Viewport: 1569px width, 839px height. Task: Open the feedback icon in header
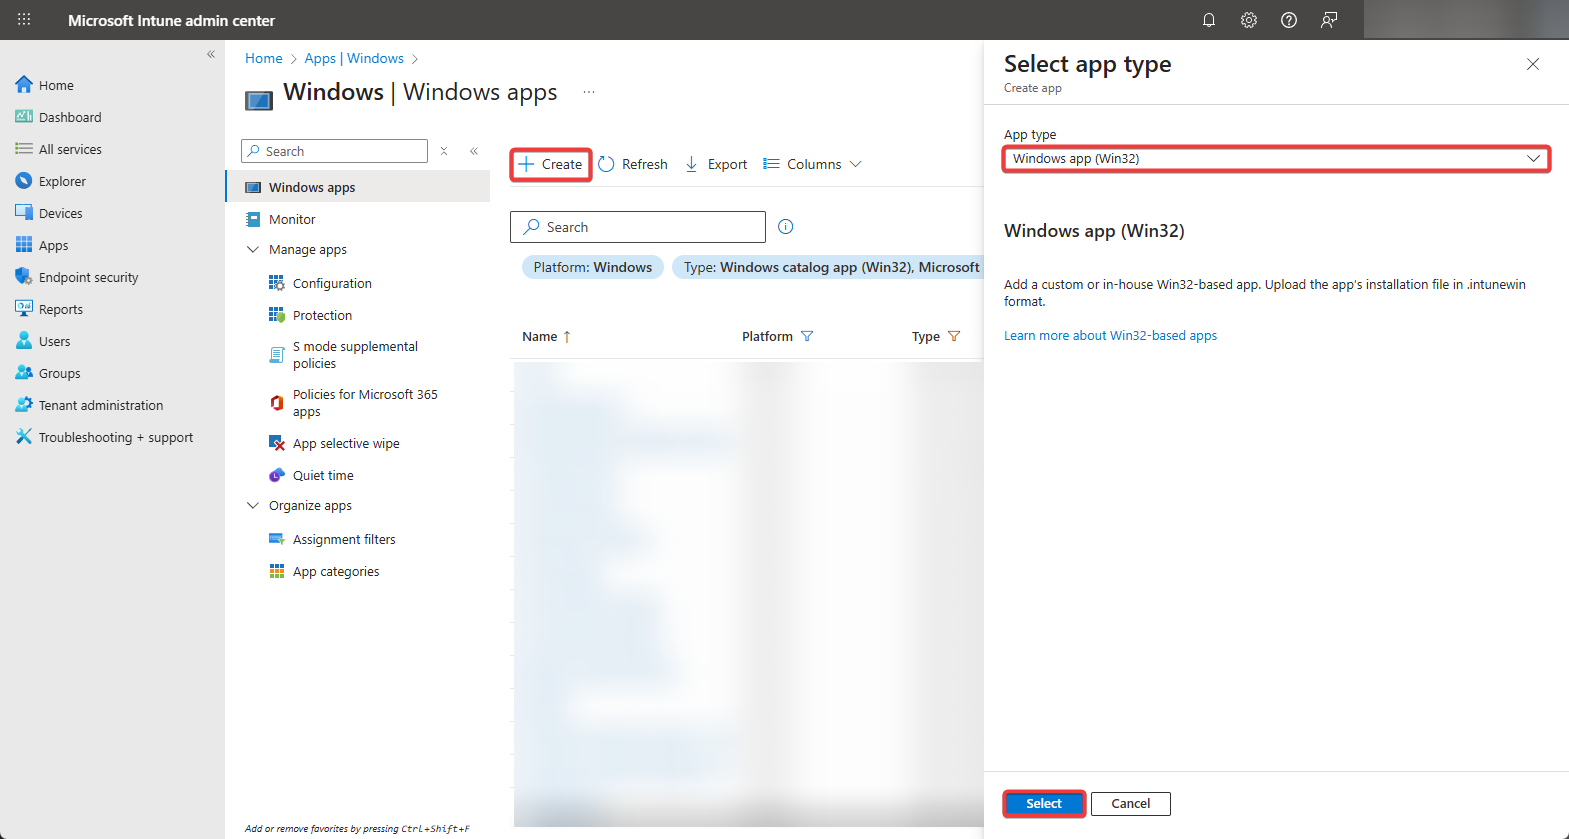(1328, 20)
